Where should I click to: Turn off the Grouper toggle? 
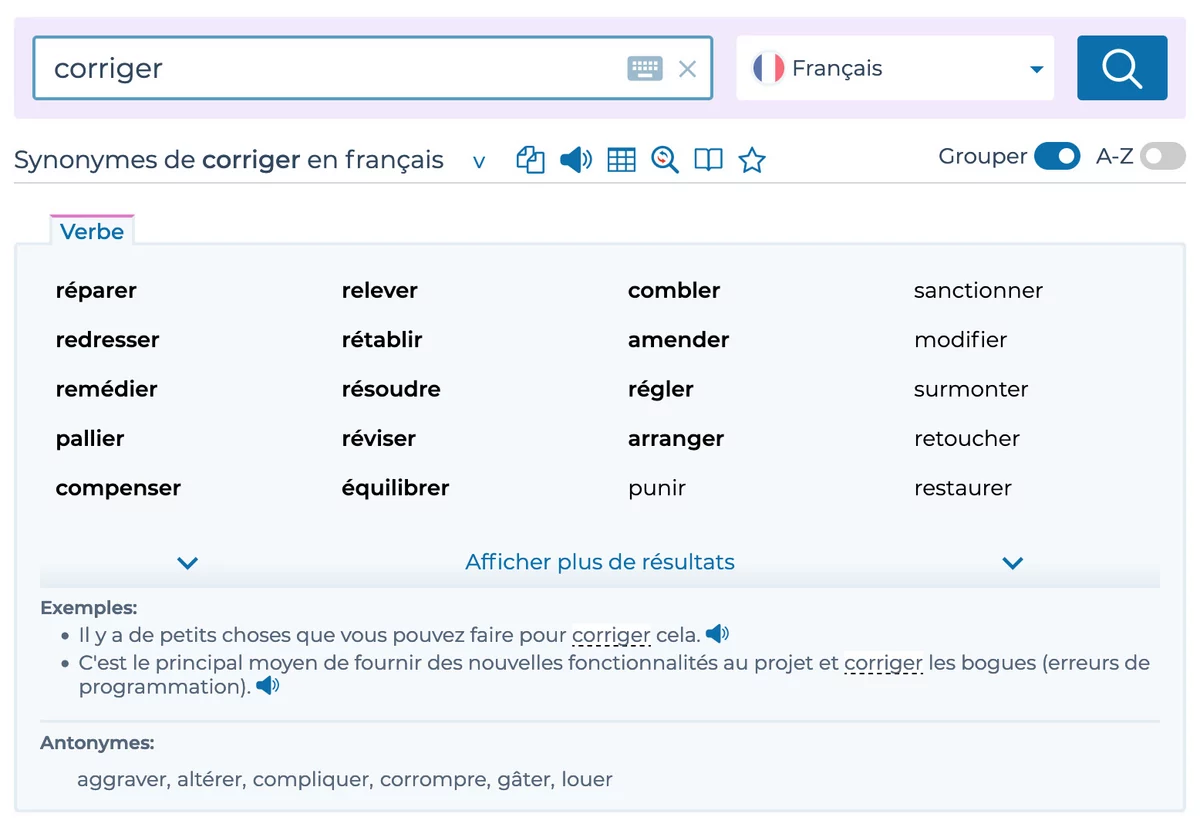pos(1057,157)
